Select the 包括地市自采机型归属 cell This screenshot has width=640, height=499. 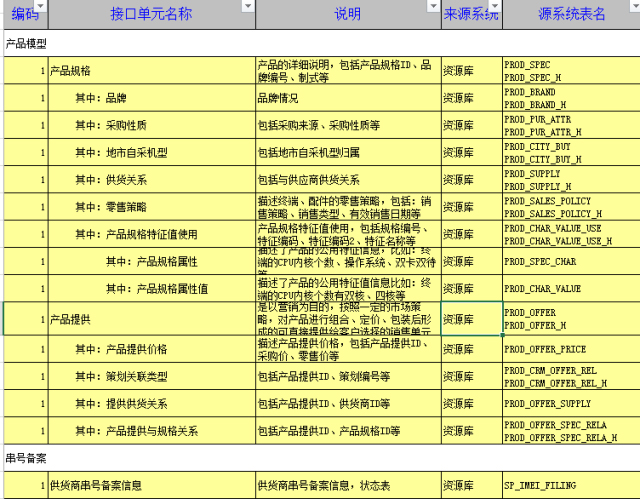[349, 153]
